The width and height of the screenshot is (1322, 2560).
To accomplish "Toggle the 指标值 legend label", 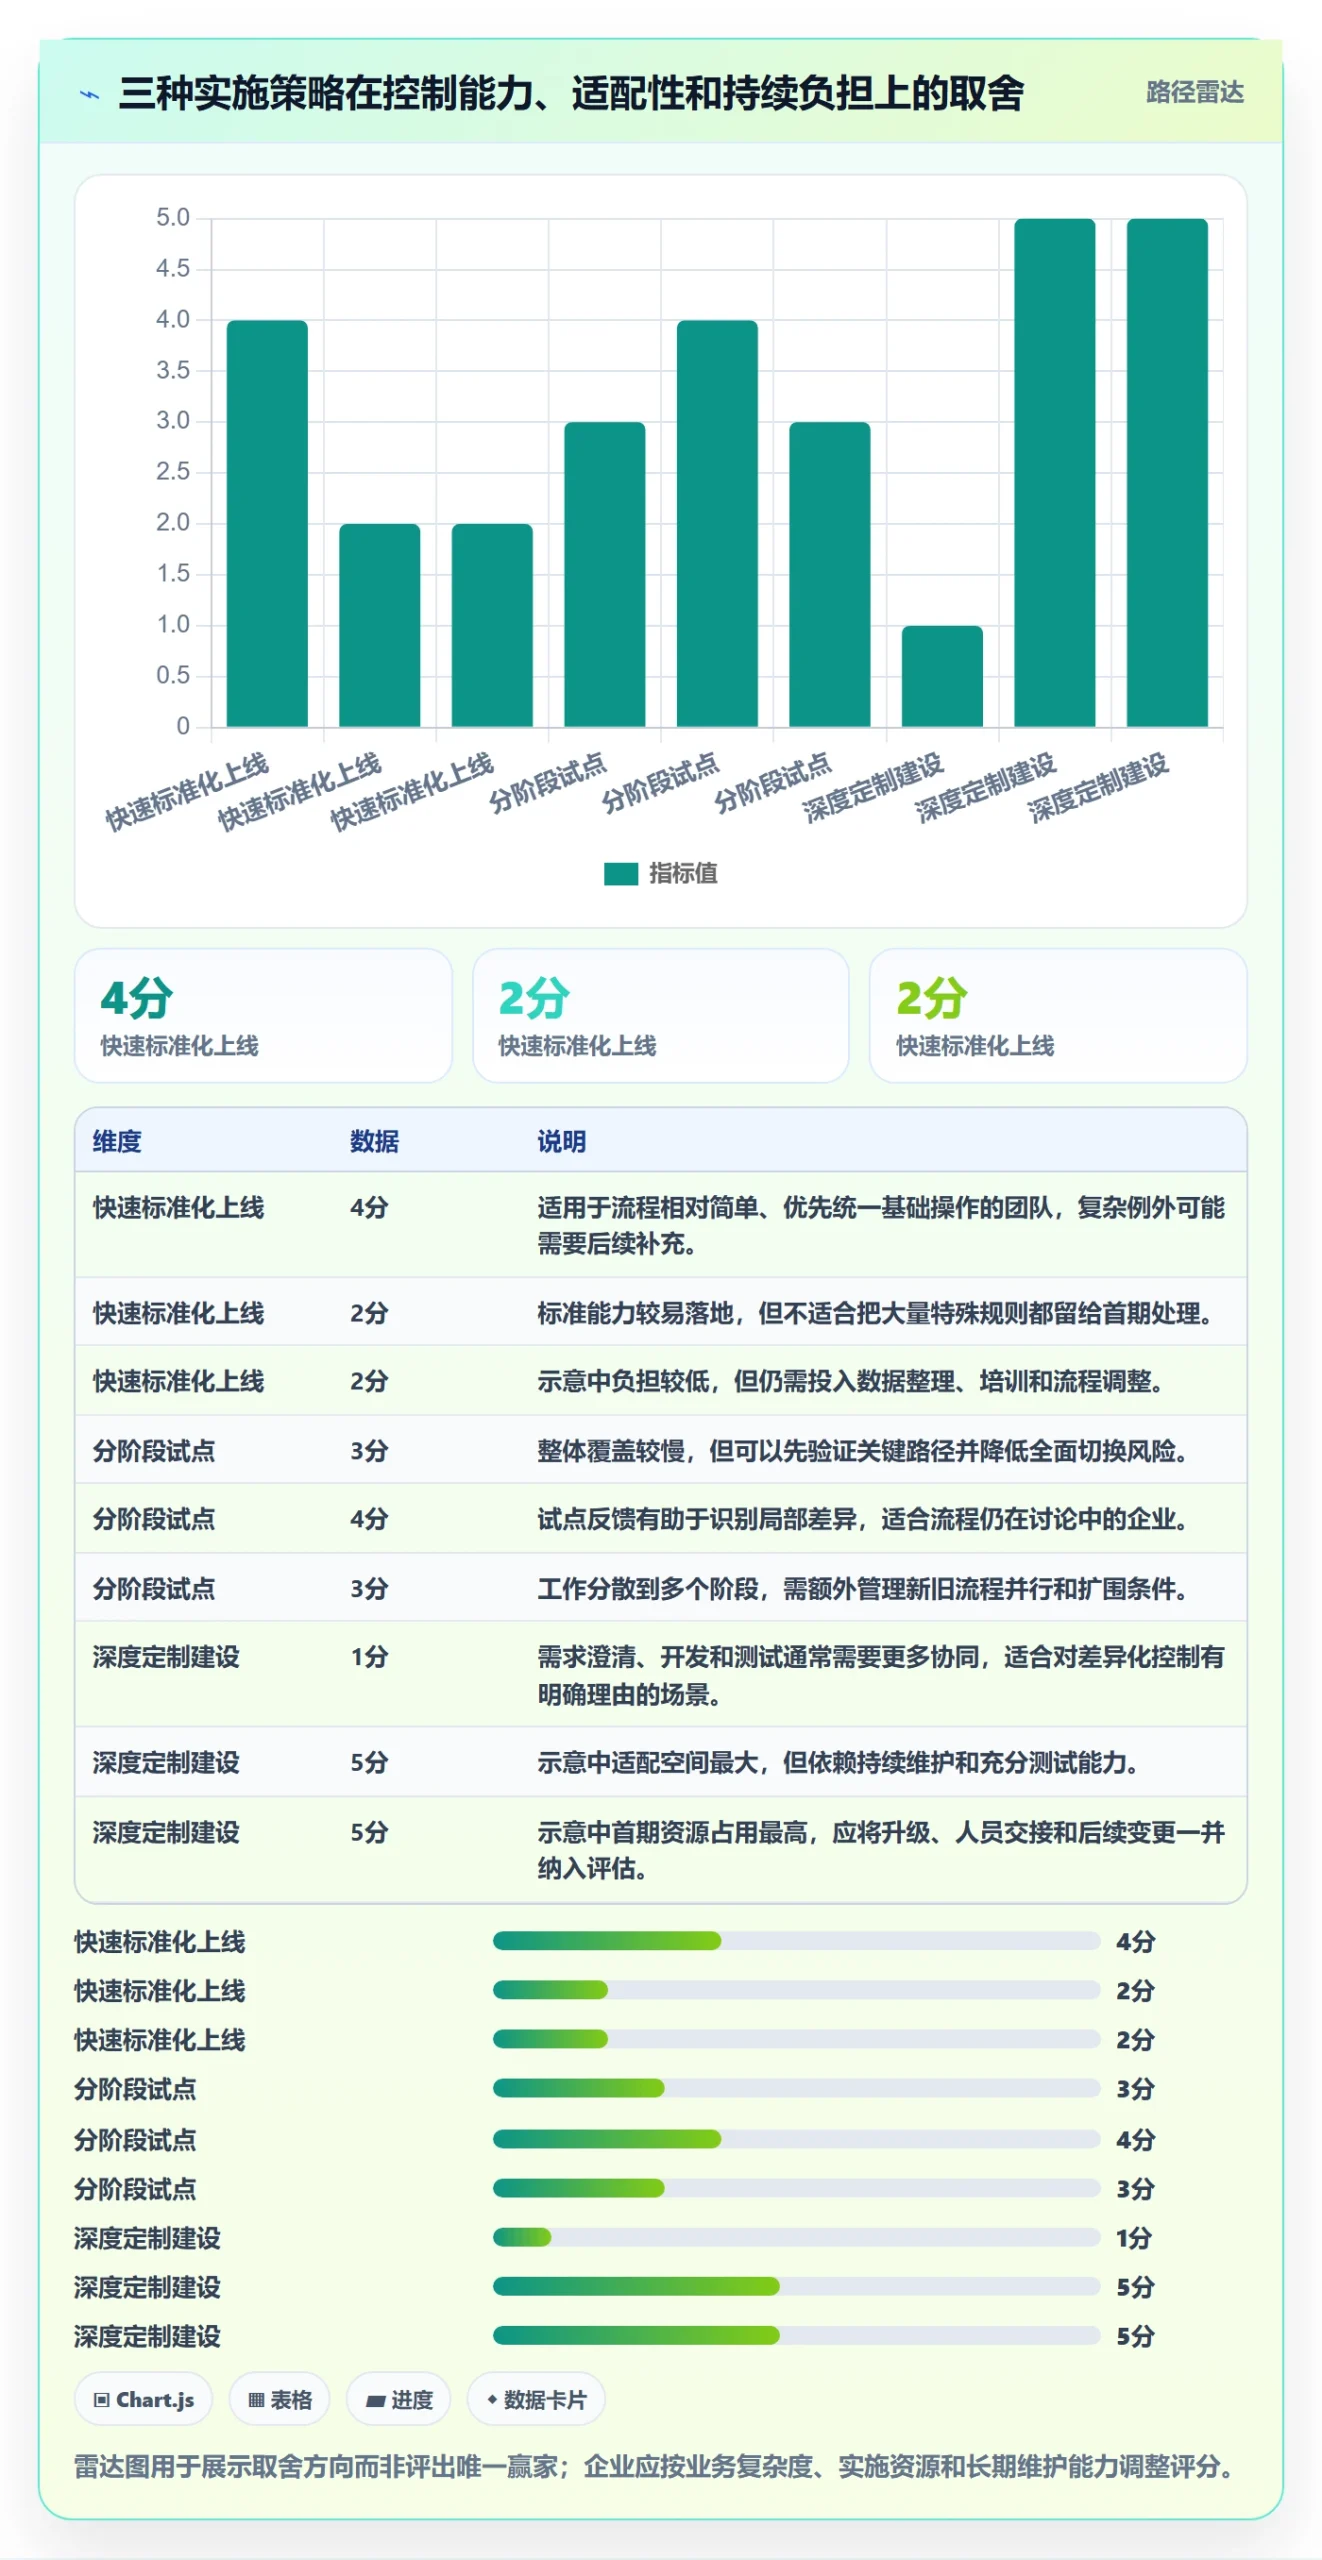I will click(683, 873).
